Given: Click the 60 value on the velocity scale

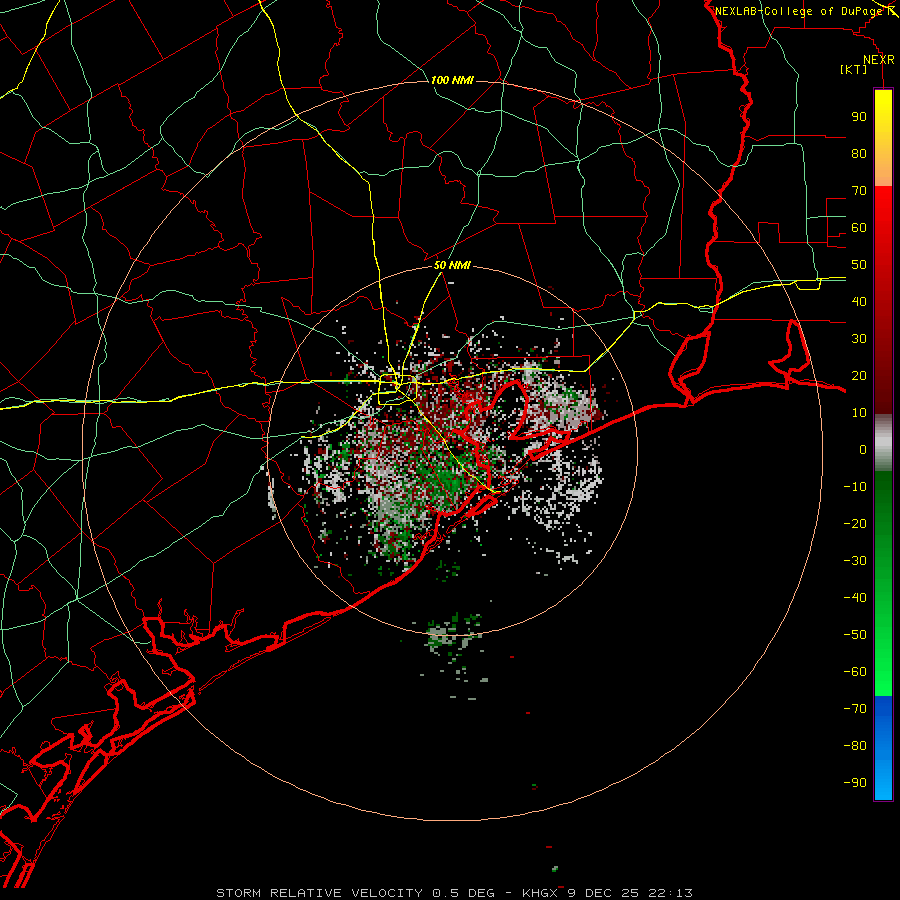Looking at the screenshot, I should [859, 228].
